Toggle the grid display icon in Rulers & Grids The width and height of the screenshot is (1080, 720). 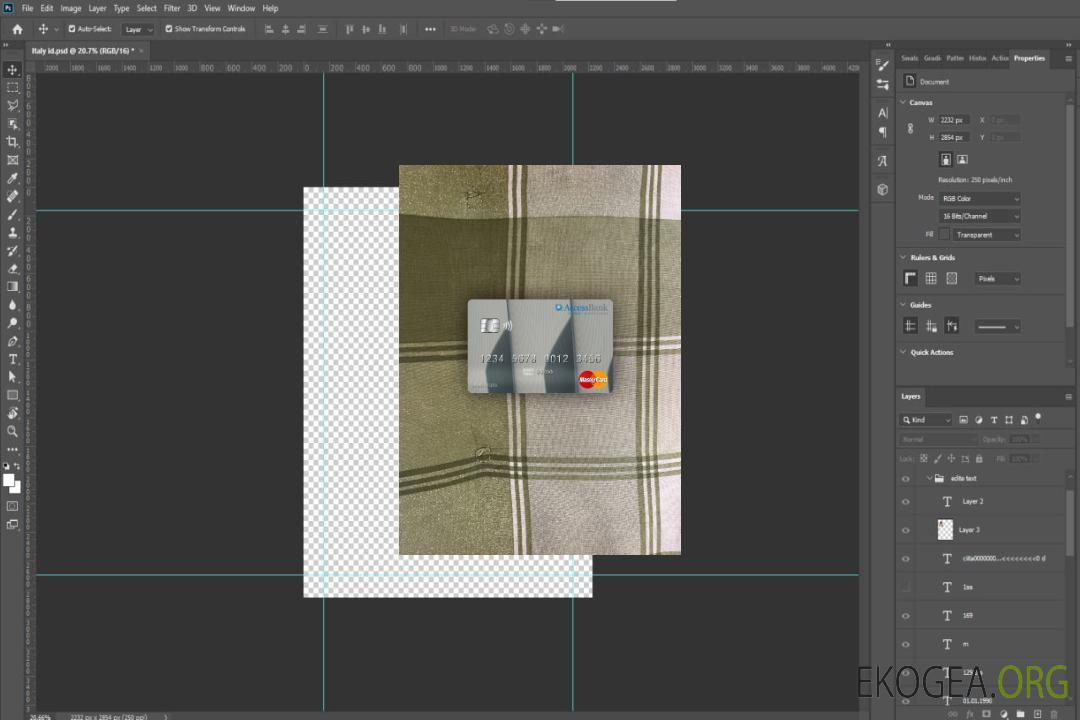(930, 279)
